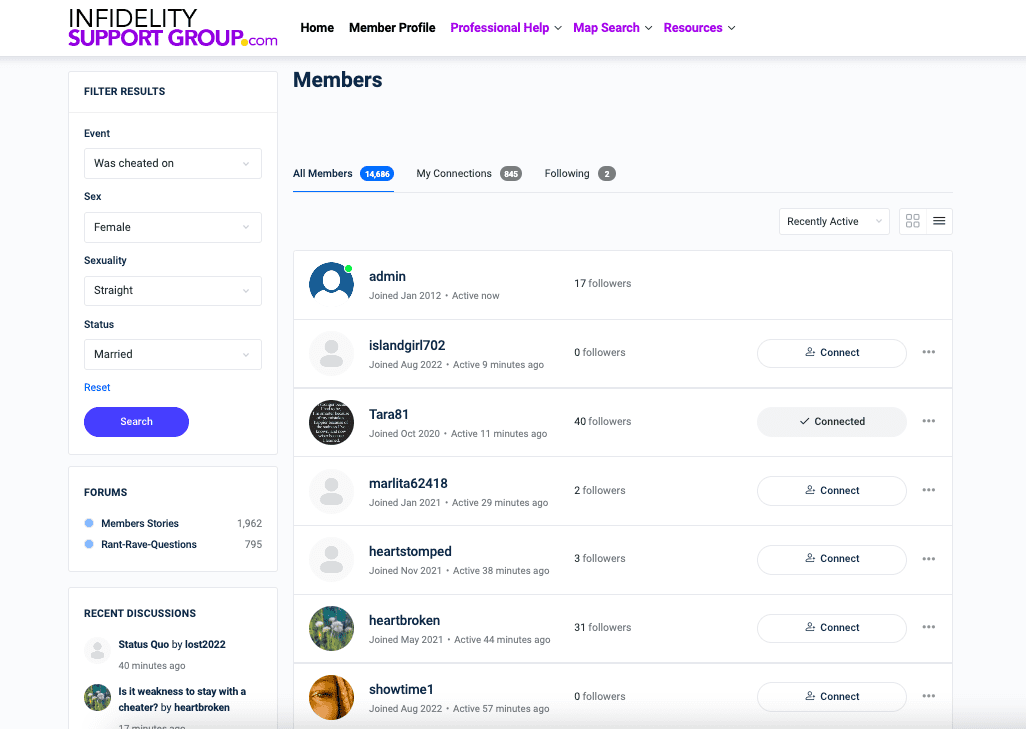Switch to list view layout

[939, 221]
